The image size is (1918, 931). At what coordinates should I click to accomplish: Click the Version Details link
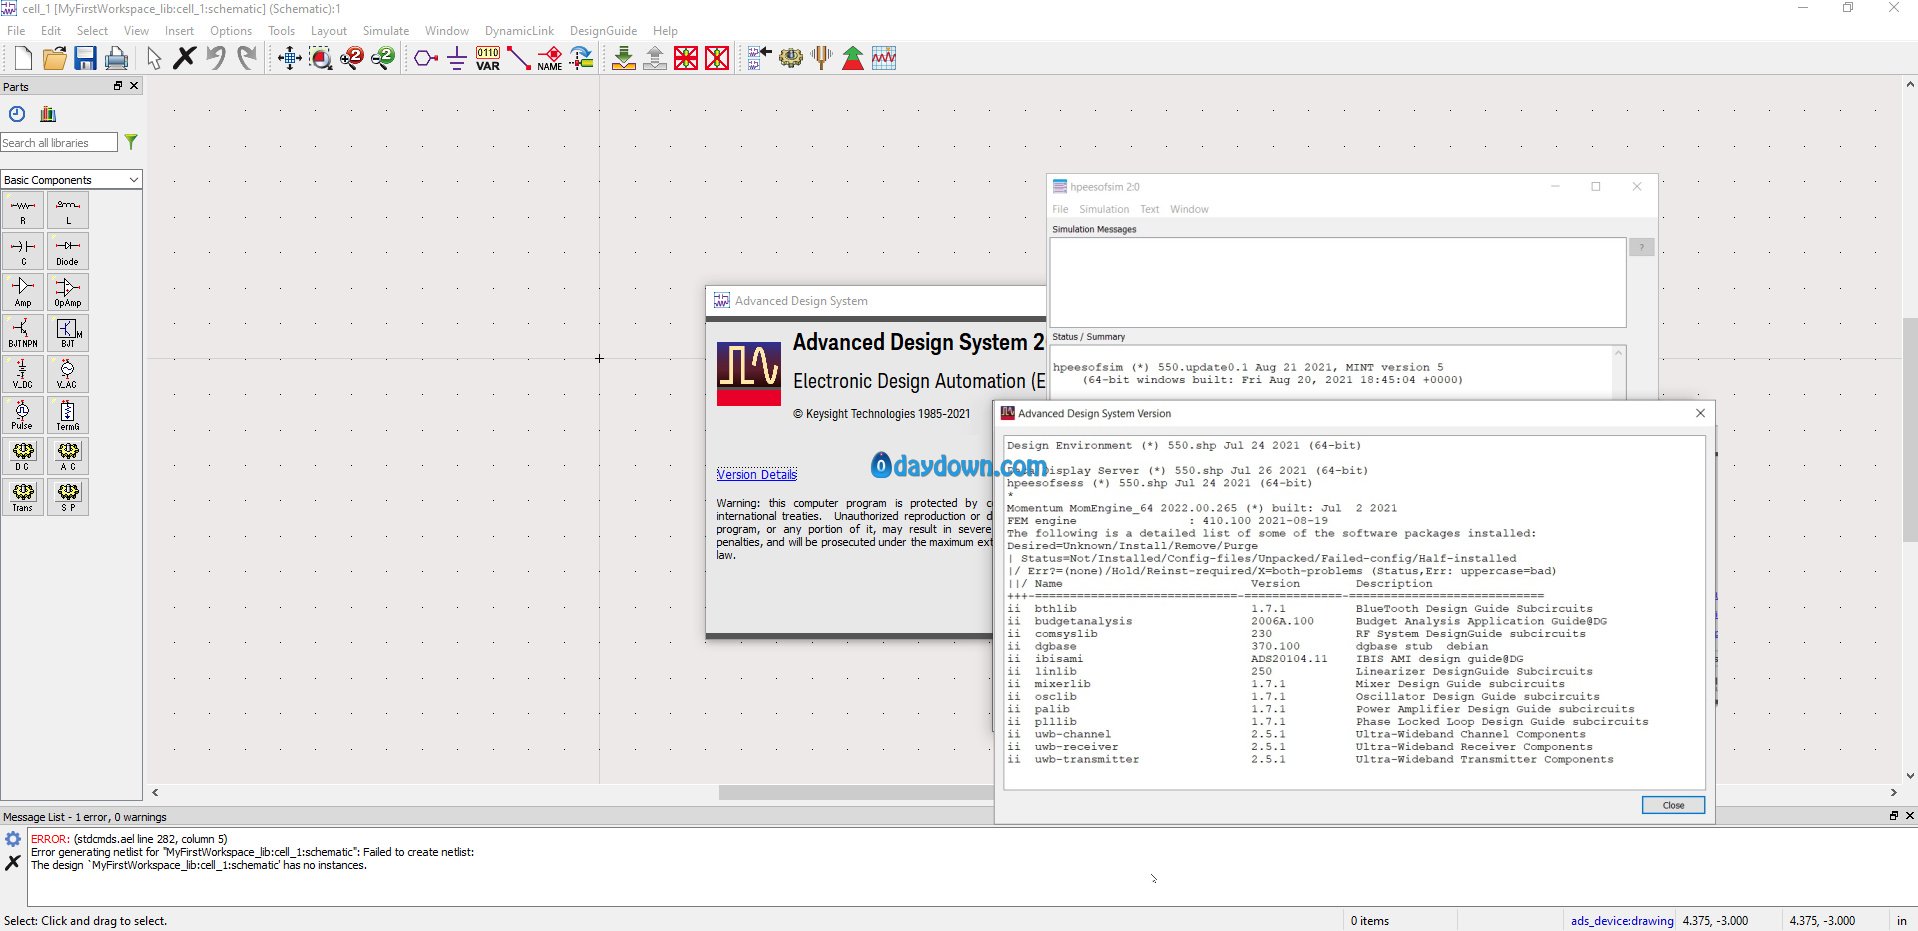(x=756, y=475)
